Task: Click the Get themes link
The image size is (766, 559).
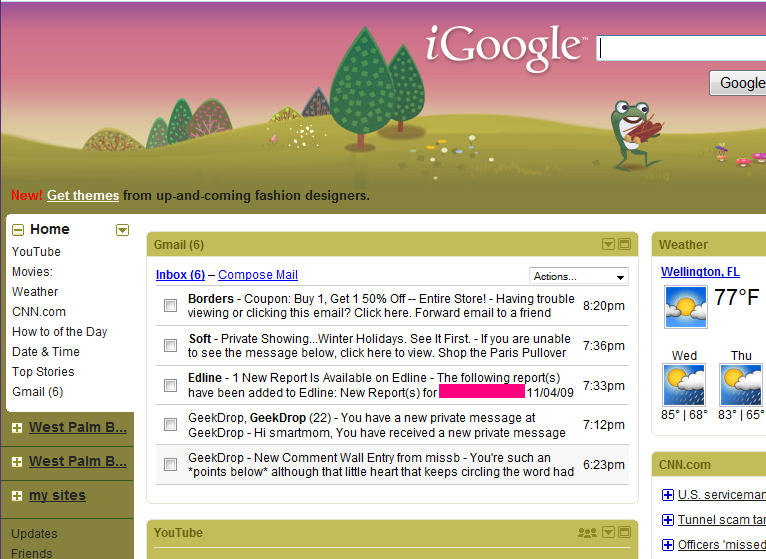Action: click(x=83, y=196)
